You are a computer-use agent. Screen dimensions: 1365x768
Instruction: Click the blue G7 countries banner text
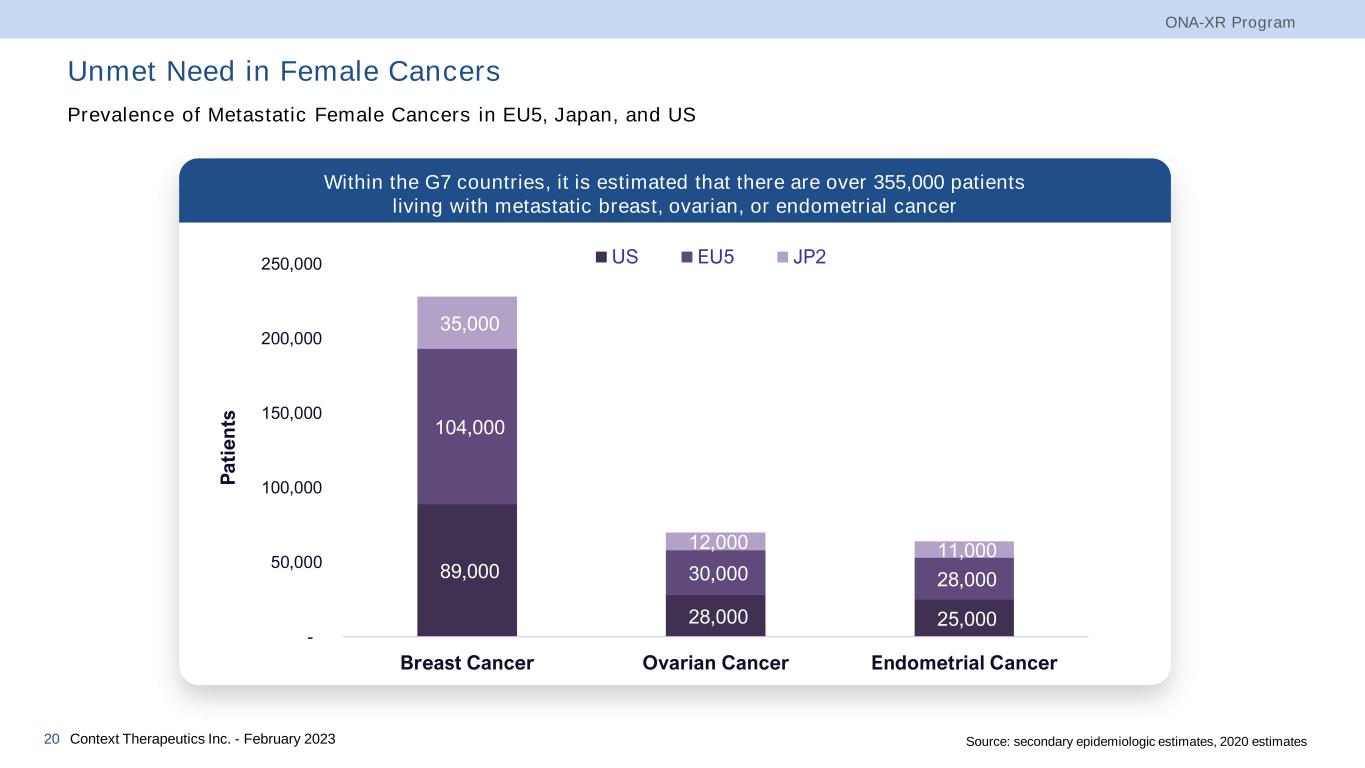point(674,195)
